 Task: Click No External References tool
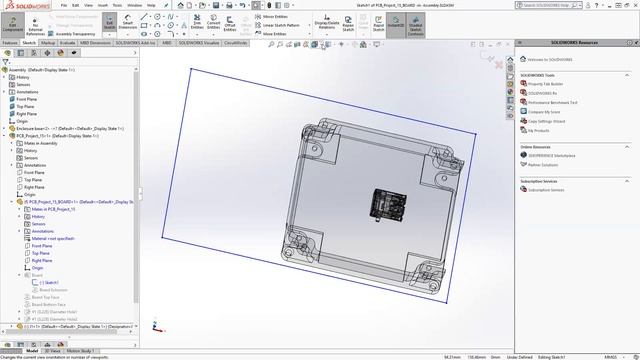pos(36,27)
